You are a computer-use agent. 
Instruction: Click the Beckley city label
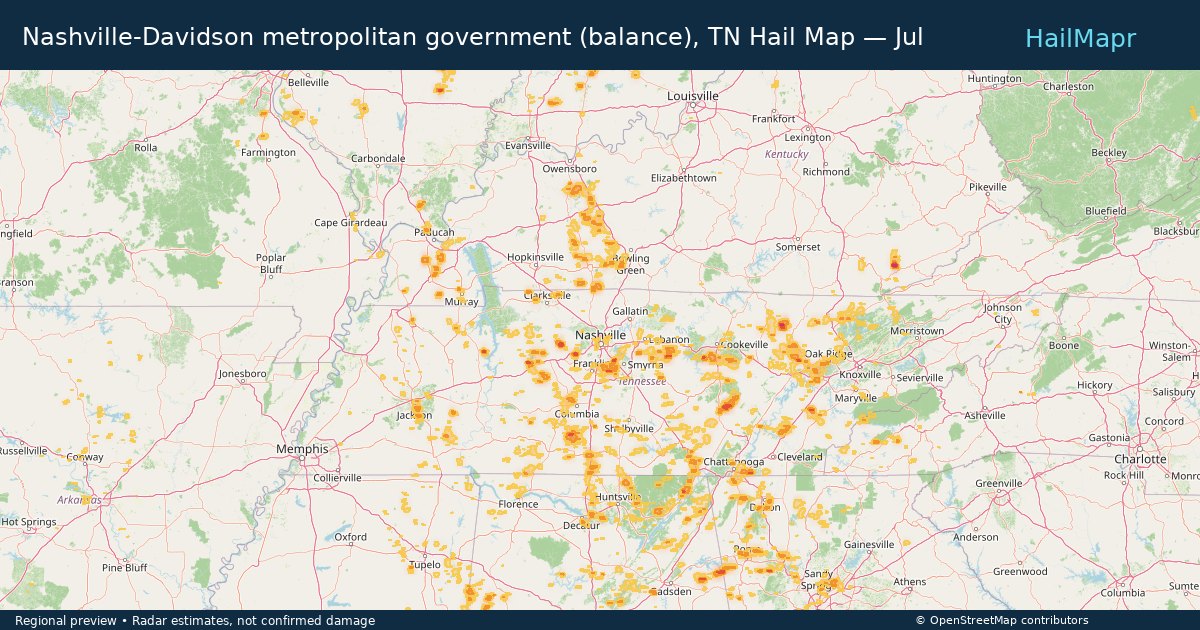click(1109, 153)
